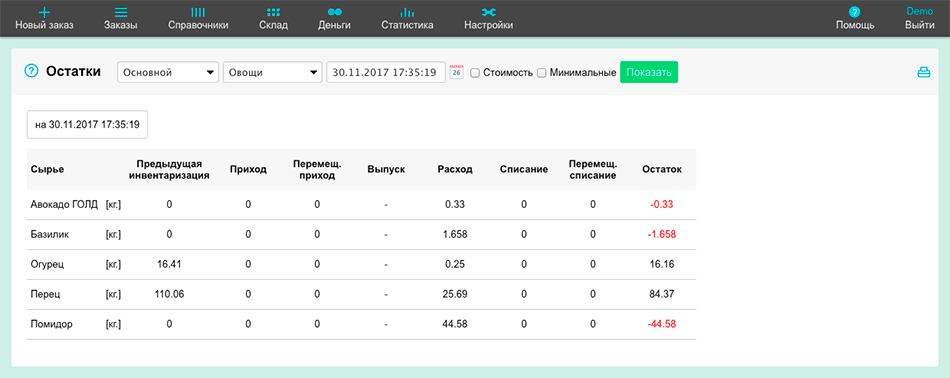Screen dimensions: 950x378
Task: Click the 110.06 previous inventory value
Action: coord(169,294)
